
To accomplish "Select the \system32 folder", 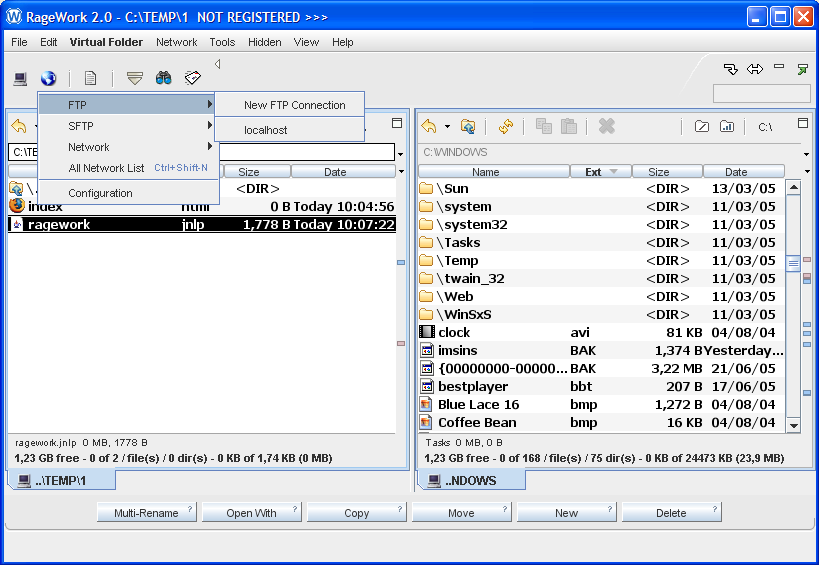I will 602,225.
